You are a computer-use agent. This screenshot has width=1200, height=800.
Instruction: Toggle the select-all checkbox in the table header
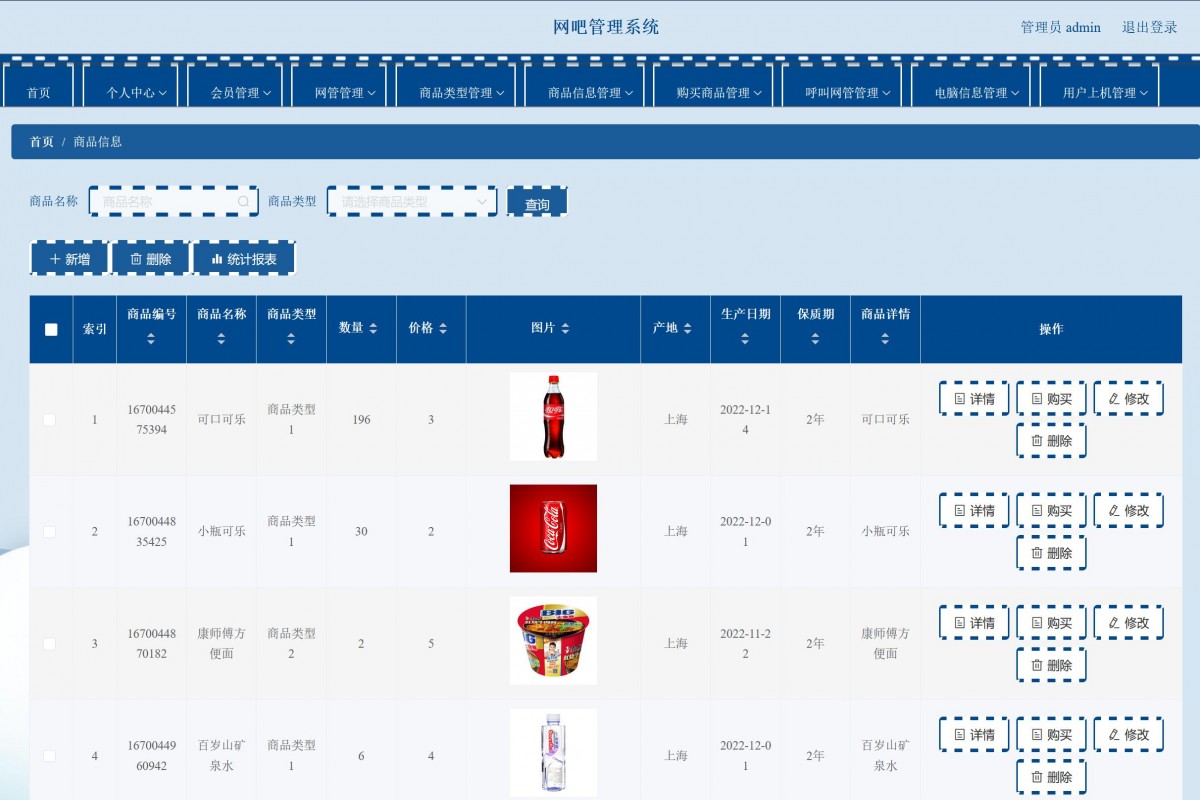coord(51,328)
